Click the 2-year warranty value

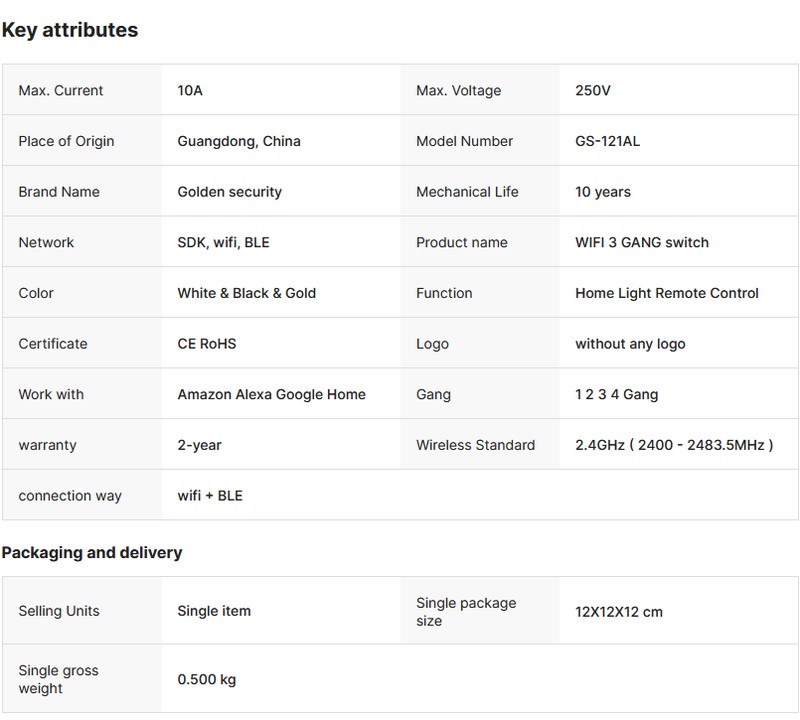[199, 445]
